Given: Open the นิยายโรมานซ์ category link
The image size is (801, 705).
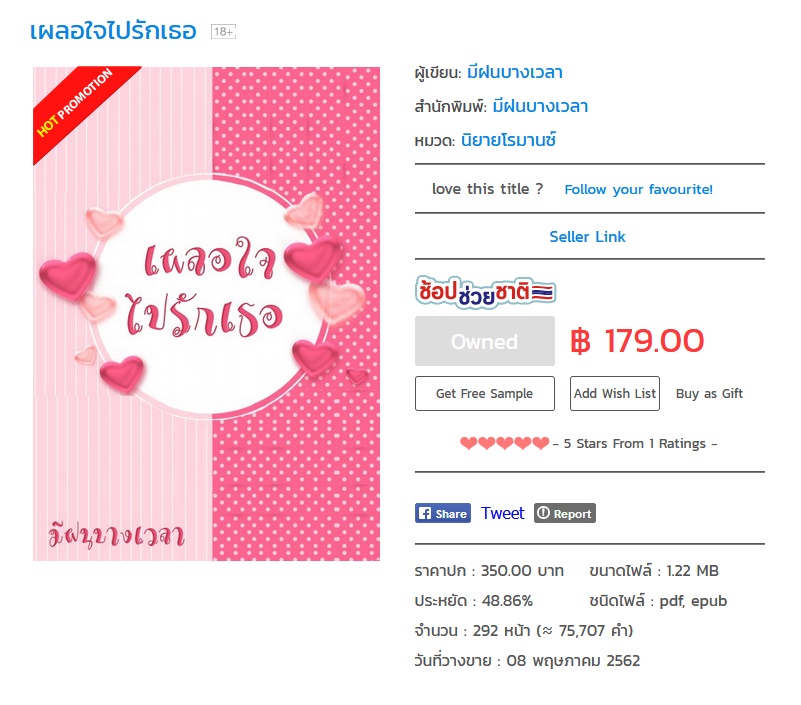Looking at the screenshot, I should tap(508, 140).
